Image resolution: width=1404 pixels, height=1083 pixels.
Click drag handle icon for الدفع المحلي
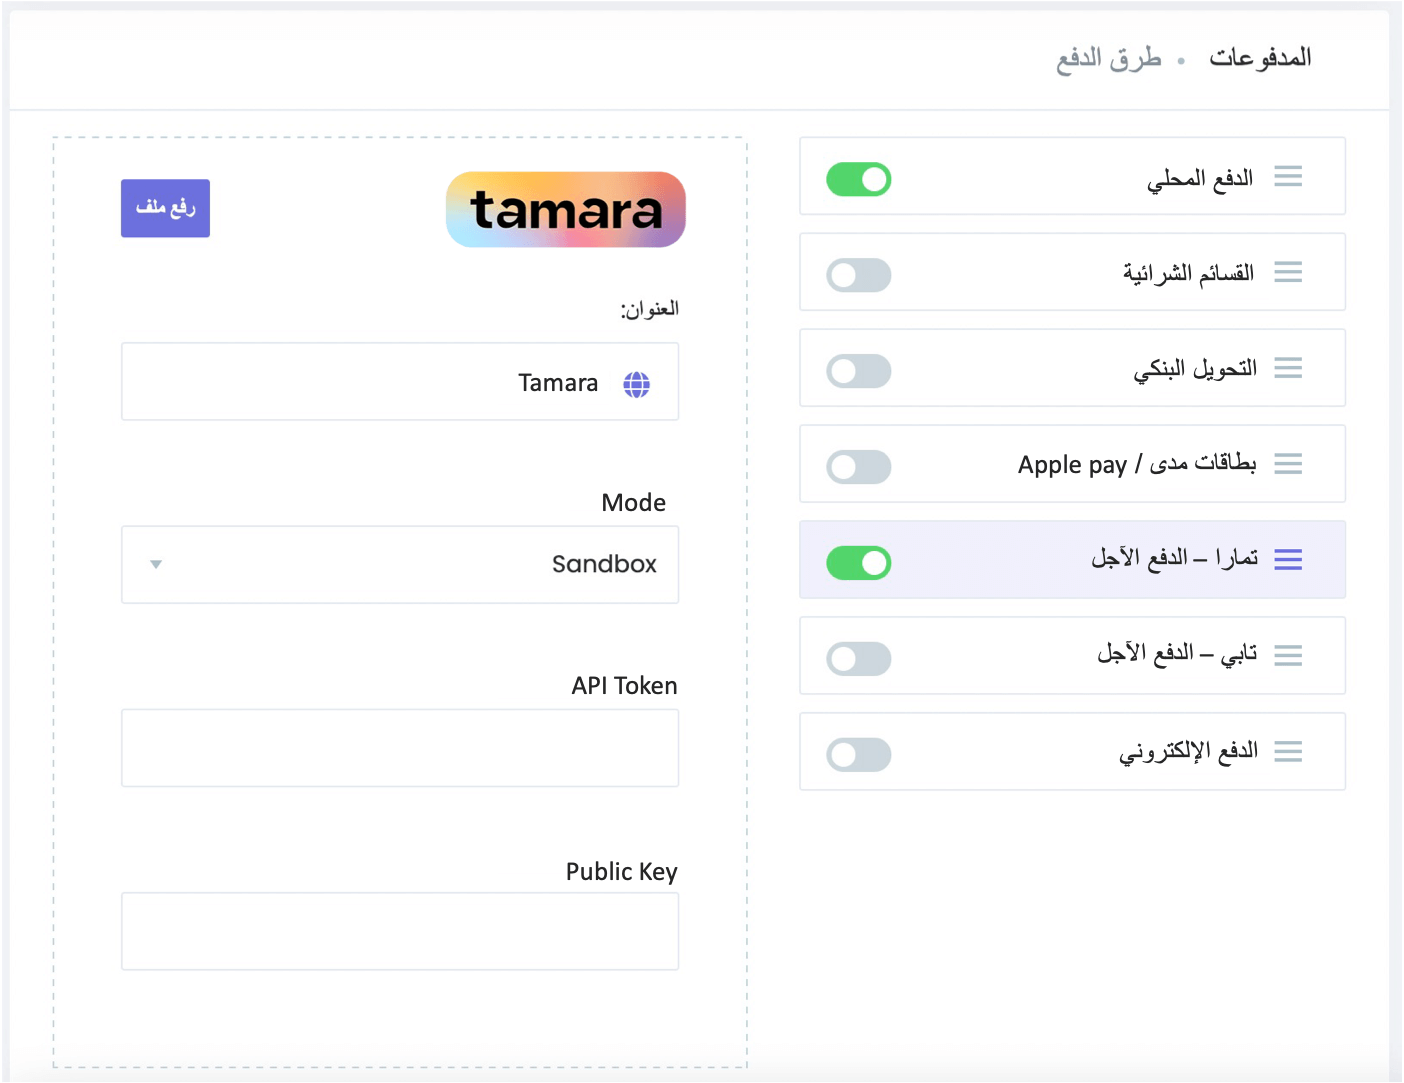click(1288, 177)
